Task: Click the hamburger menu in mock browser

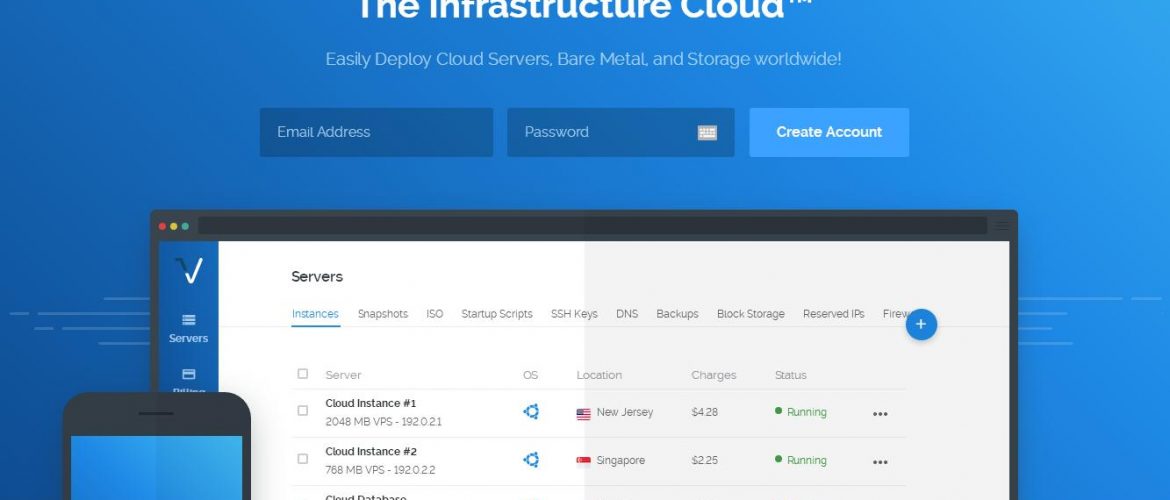Action: (1002, 225)
